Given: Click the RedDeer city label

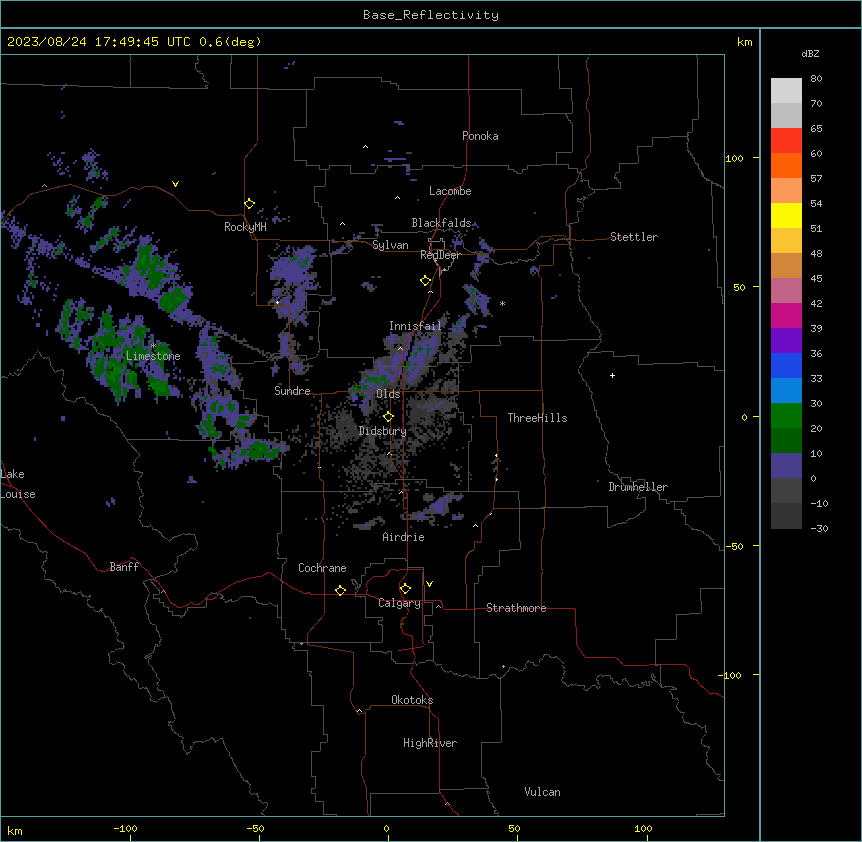Looking at the screenshot, I should click(440, 255).
